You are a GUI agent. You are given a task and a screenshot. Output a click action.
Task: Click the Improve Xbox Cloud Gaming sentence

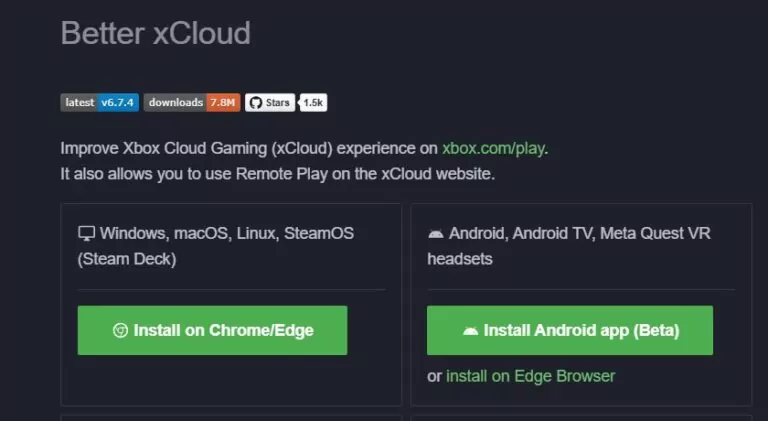pos(304,148)
